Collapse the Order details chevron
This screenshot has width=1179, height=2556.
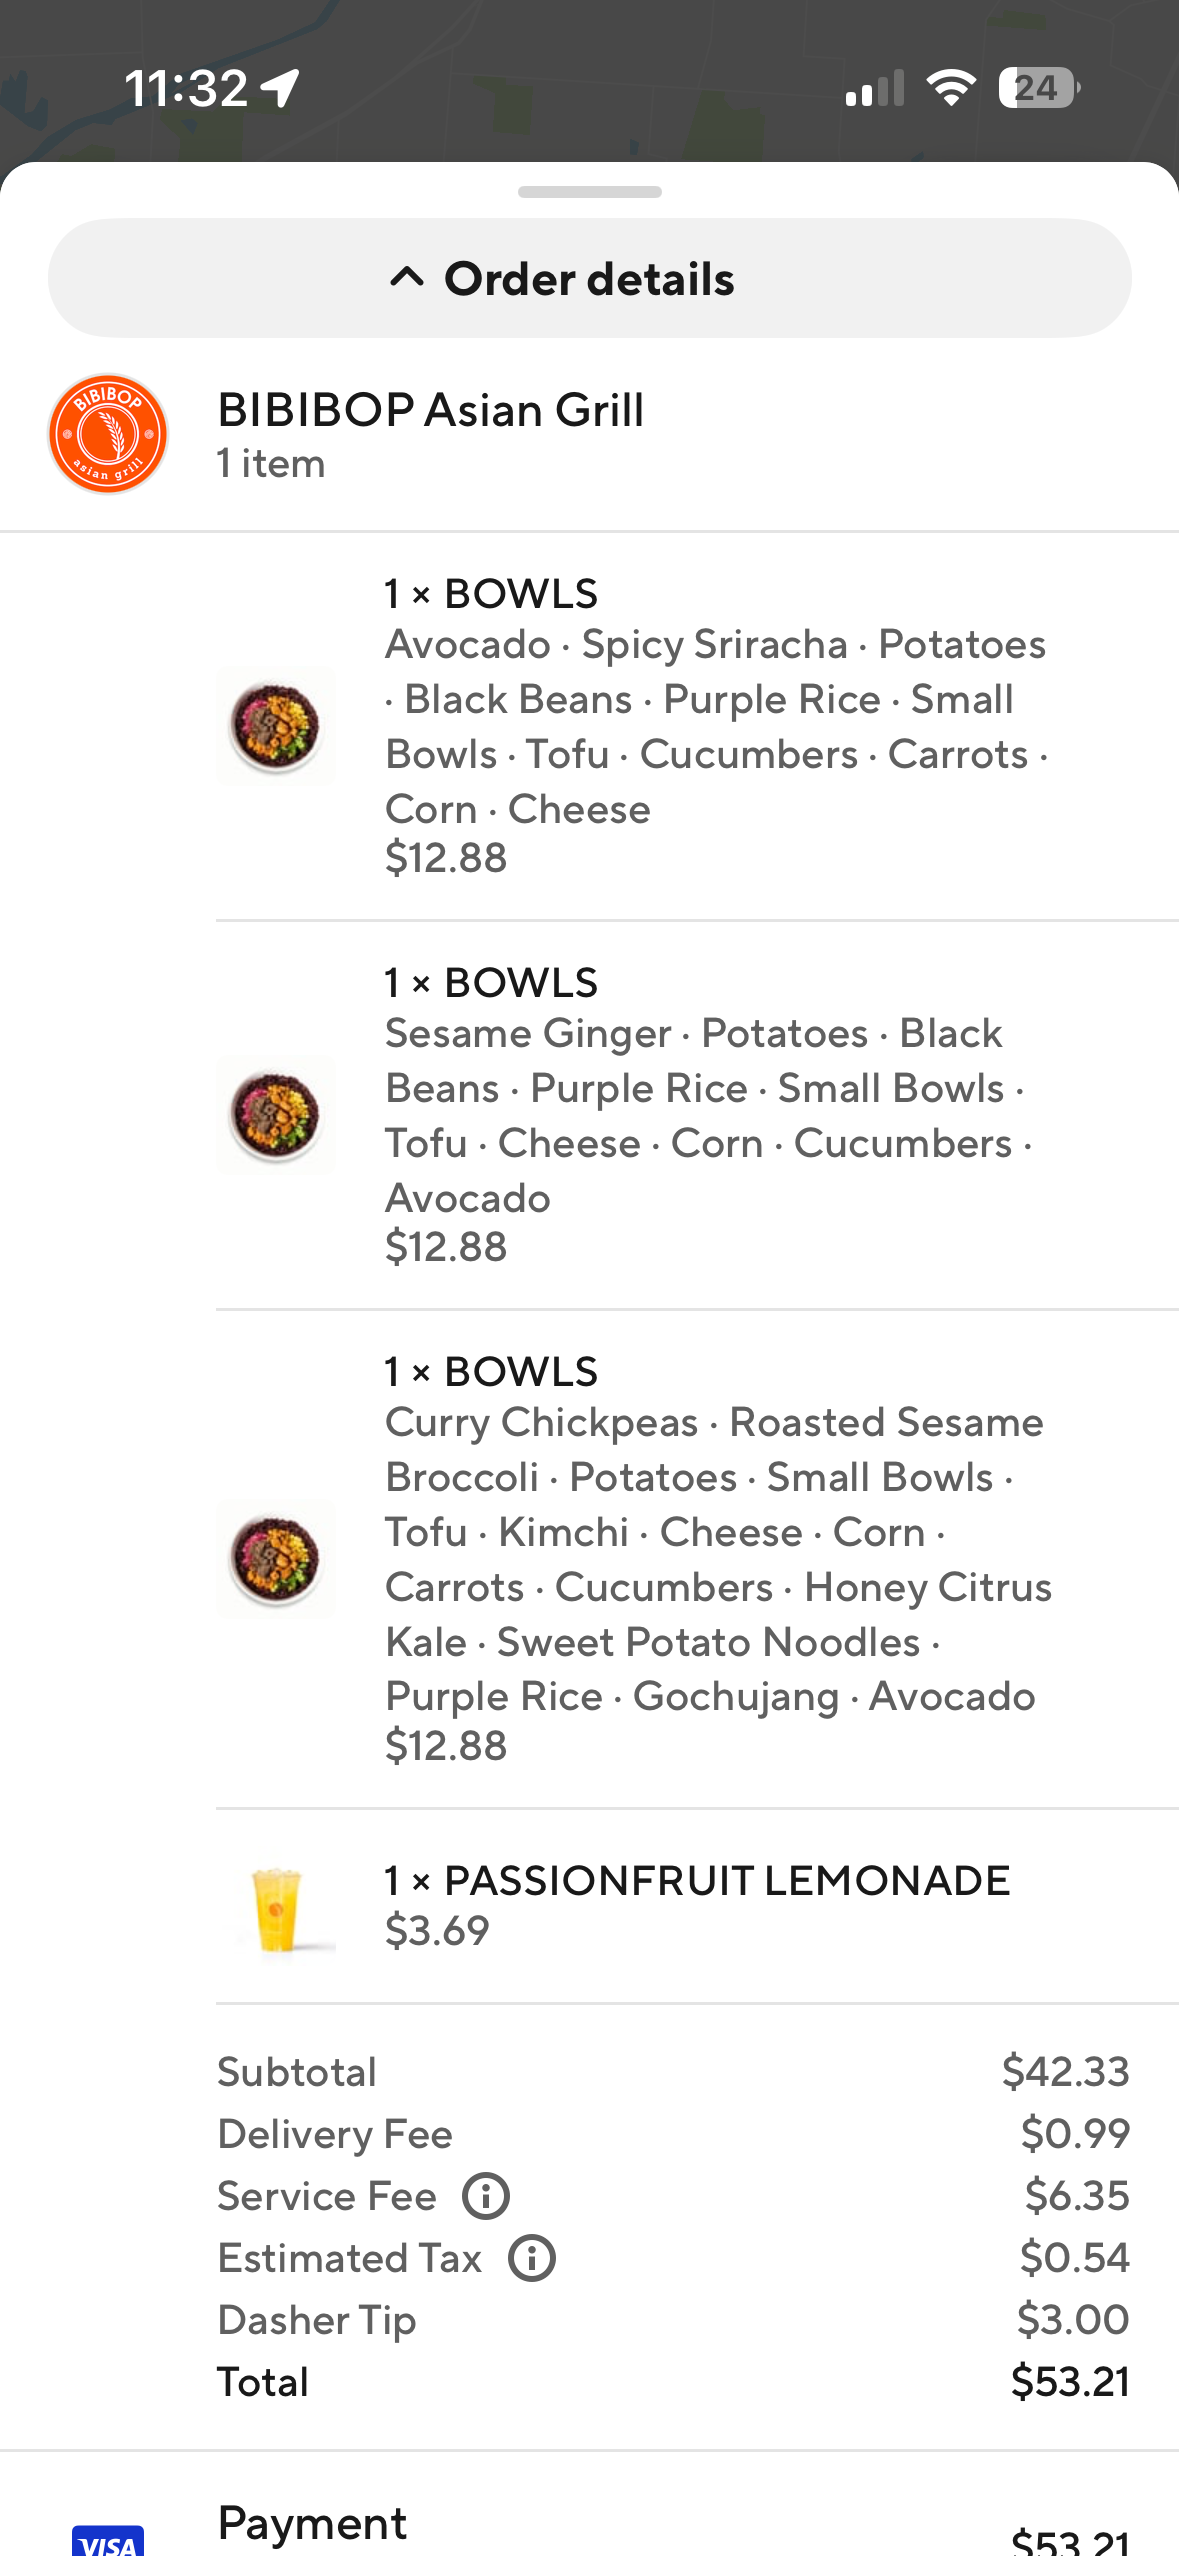pos(407,278)
